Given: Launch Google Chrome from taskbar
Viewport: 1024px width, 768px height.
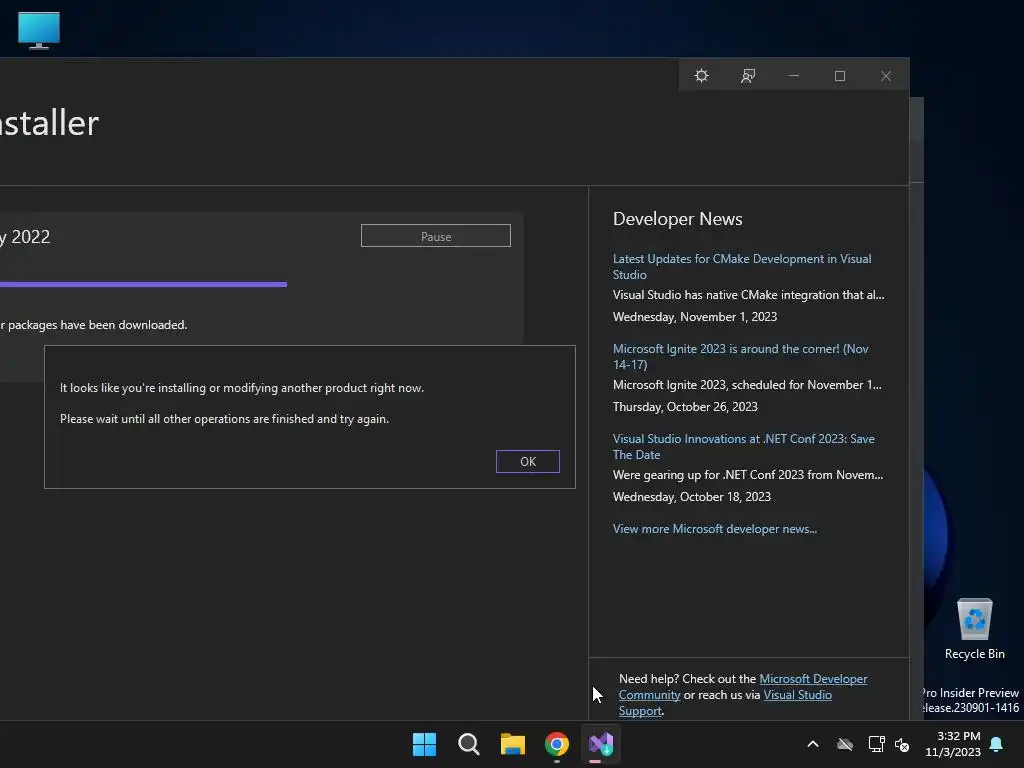Looking at the screenshot, I should [x=557, y=744].
